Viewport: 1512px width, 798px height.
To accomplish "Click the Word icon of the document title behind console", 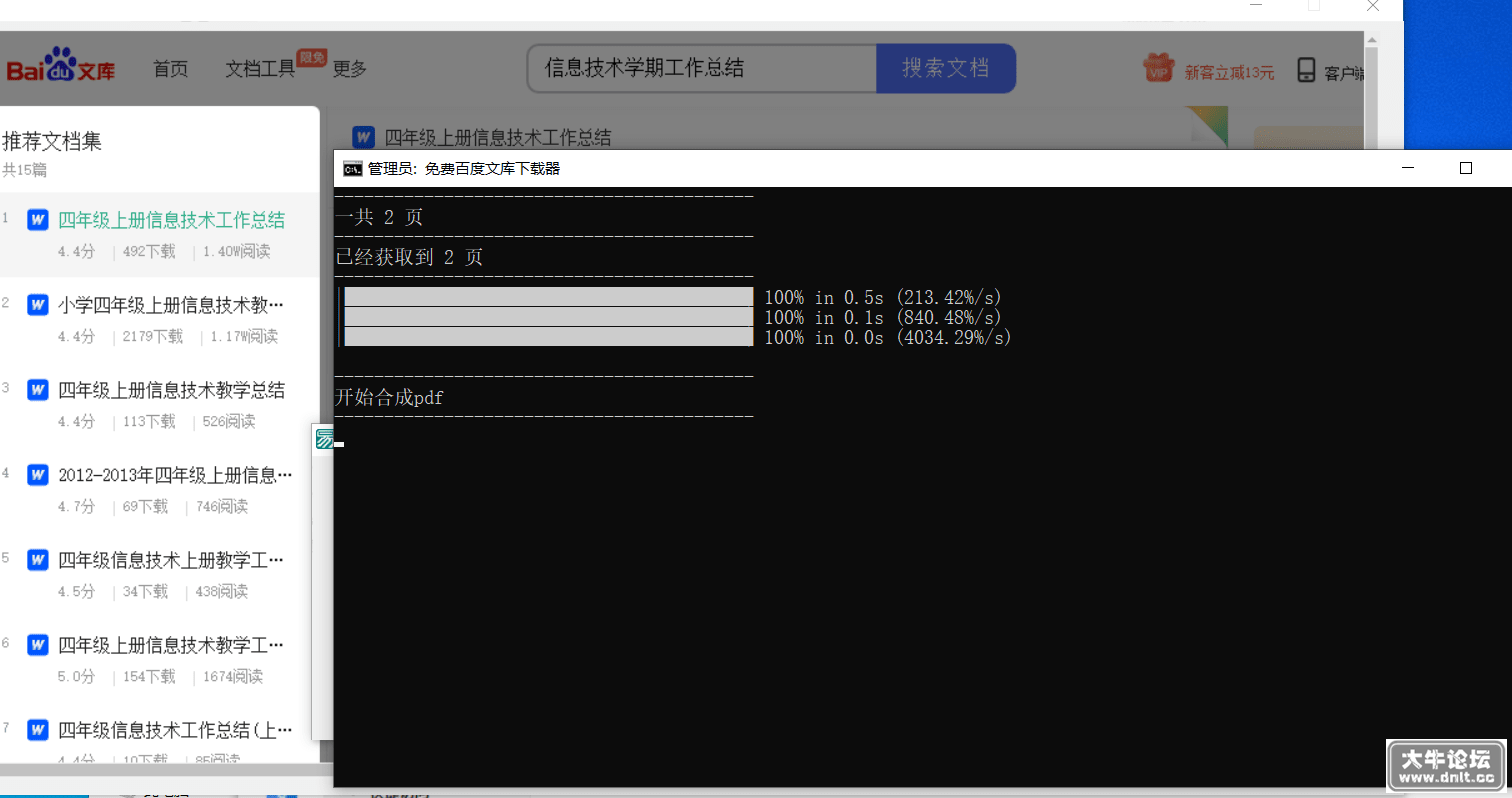I will pos(363,137).
